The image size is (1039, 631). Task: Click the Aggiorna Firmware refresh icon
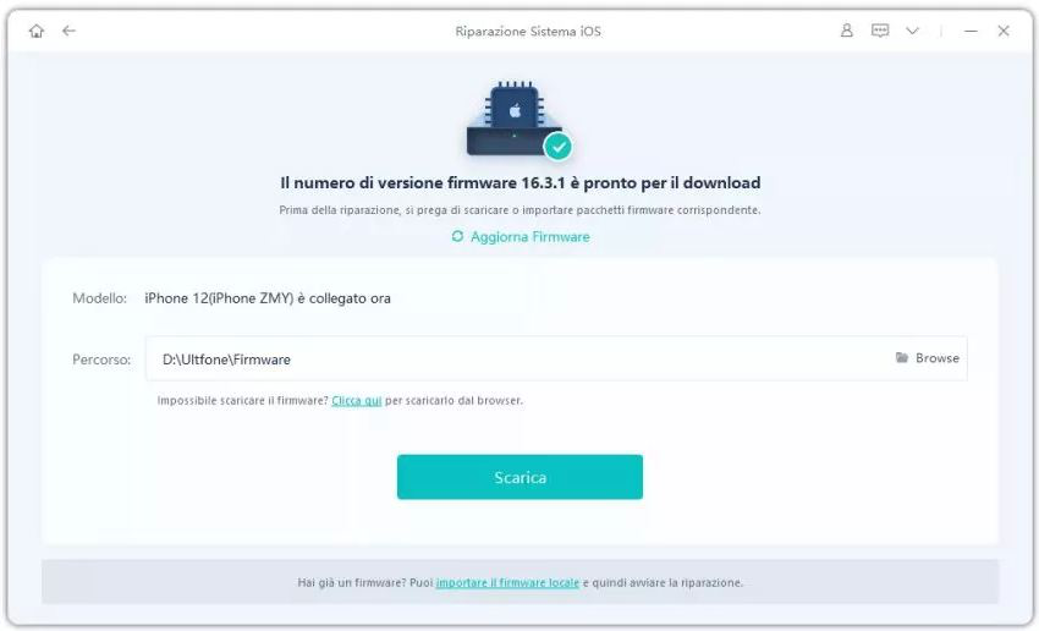coord(457,236)
